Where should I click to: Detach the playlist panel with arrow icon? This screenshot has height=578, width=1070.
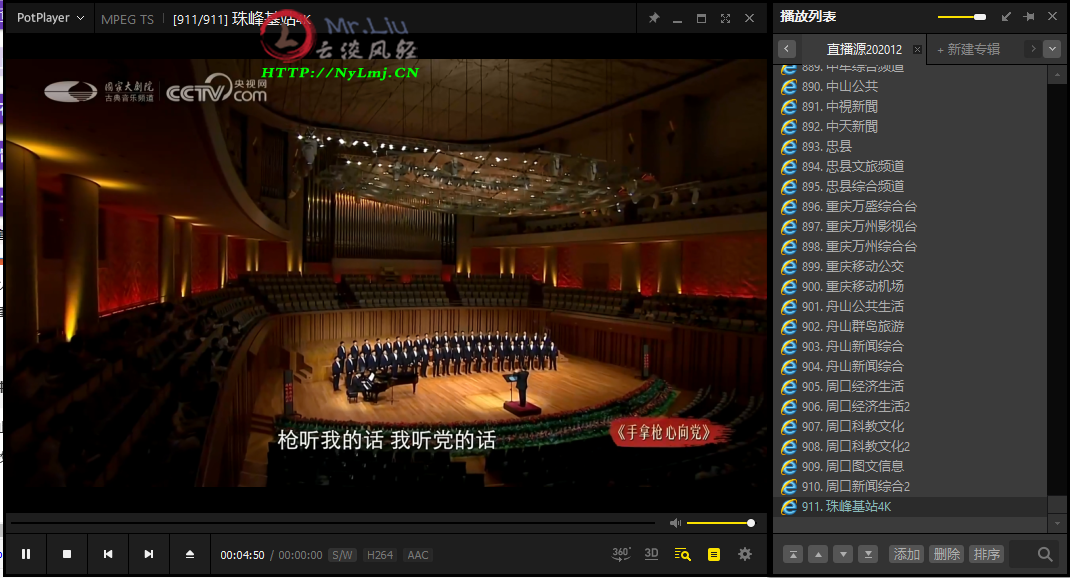(x=1007, y=16)
